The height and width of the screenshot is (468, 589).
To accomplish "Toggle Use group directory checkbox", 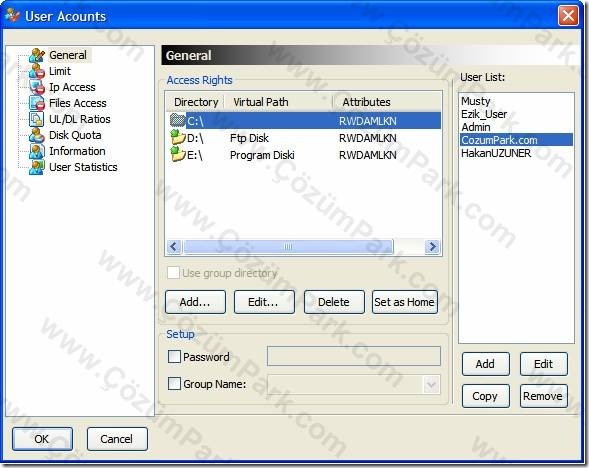I will (x=173, y=273).
